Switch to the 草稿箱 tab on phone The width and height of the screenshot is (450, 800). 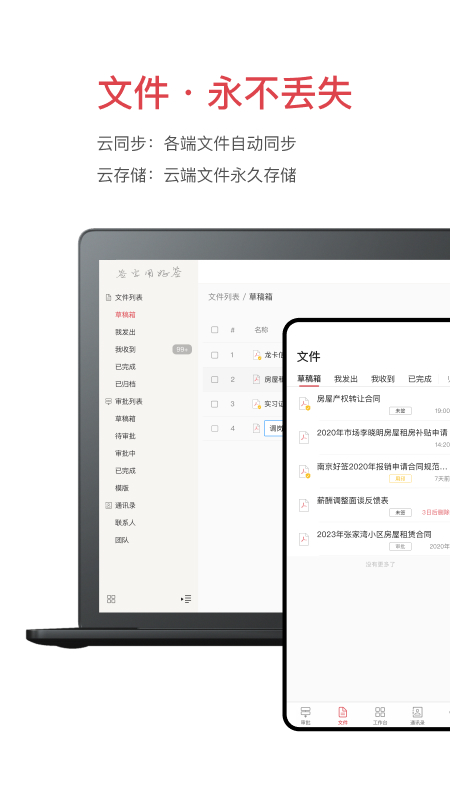point(309,379)
